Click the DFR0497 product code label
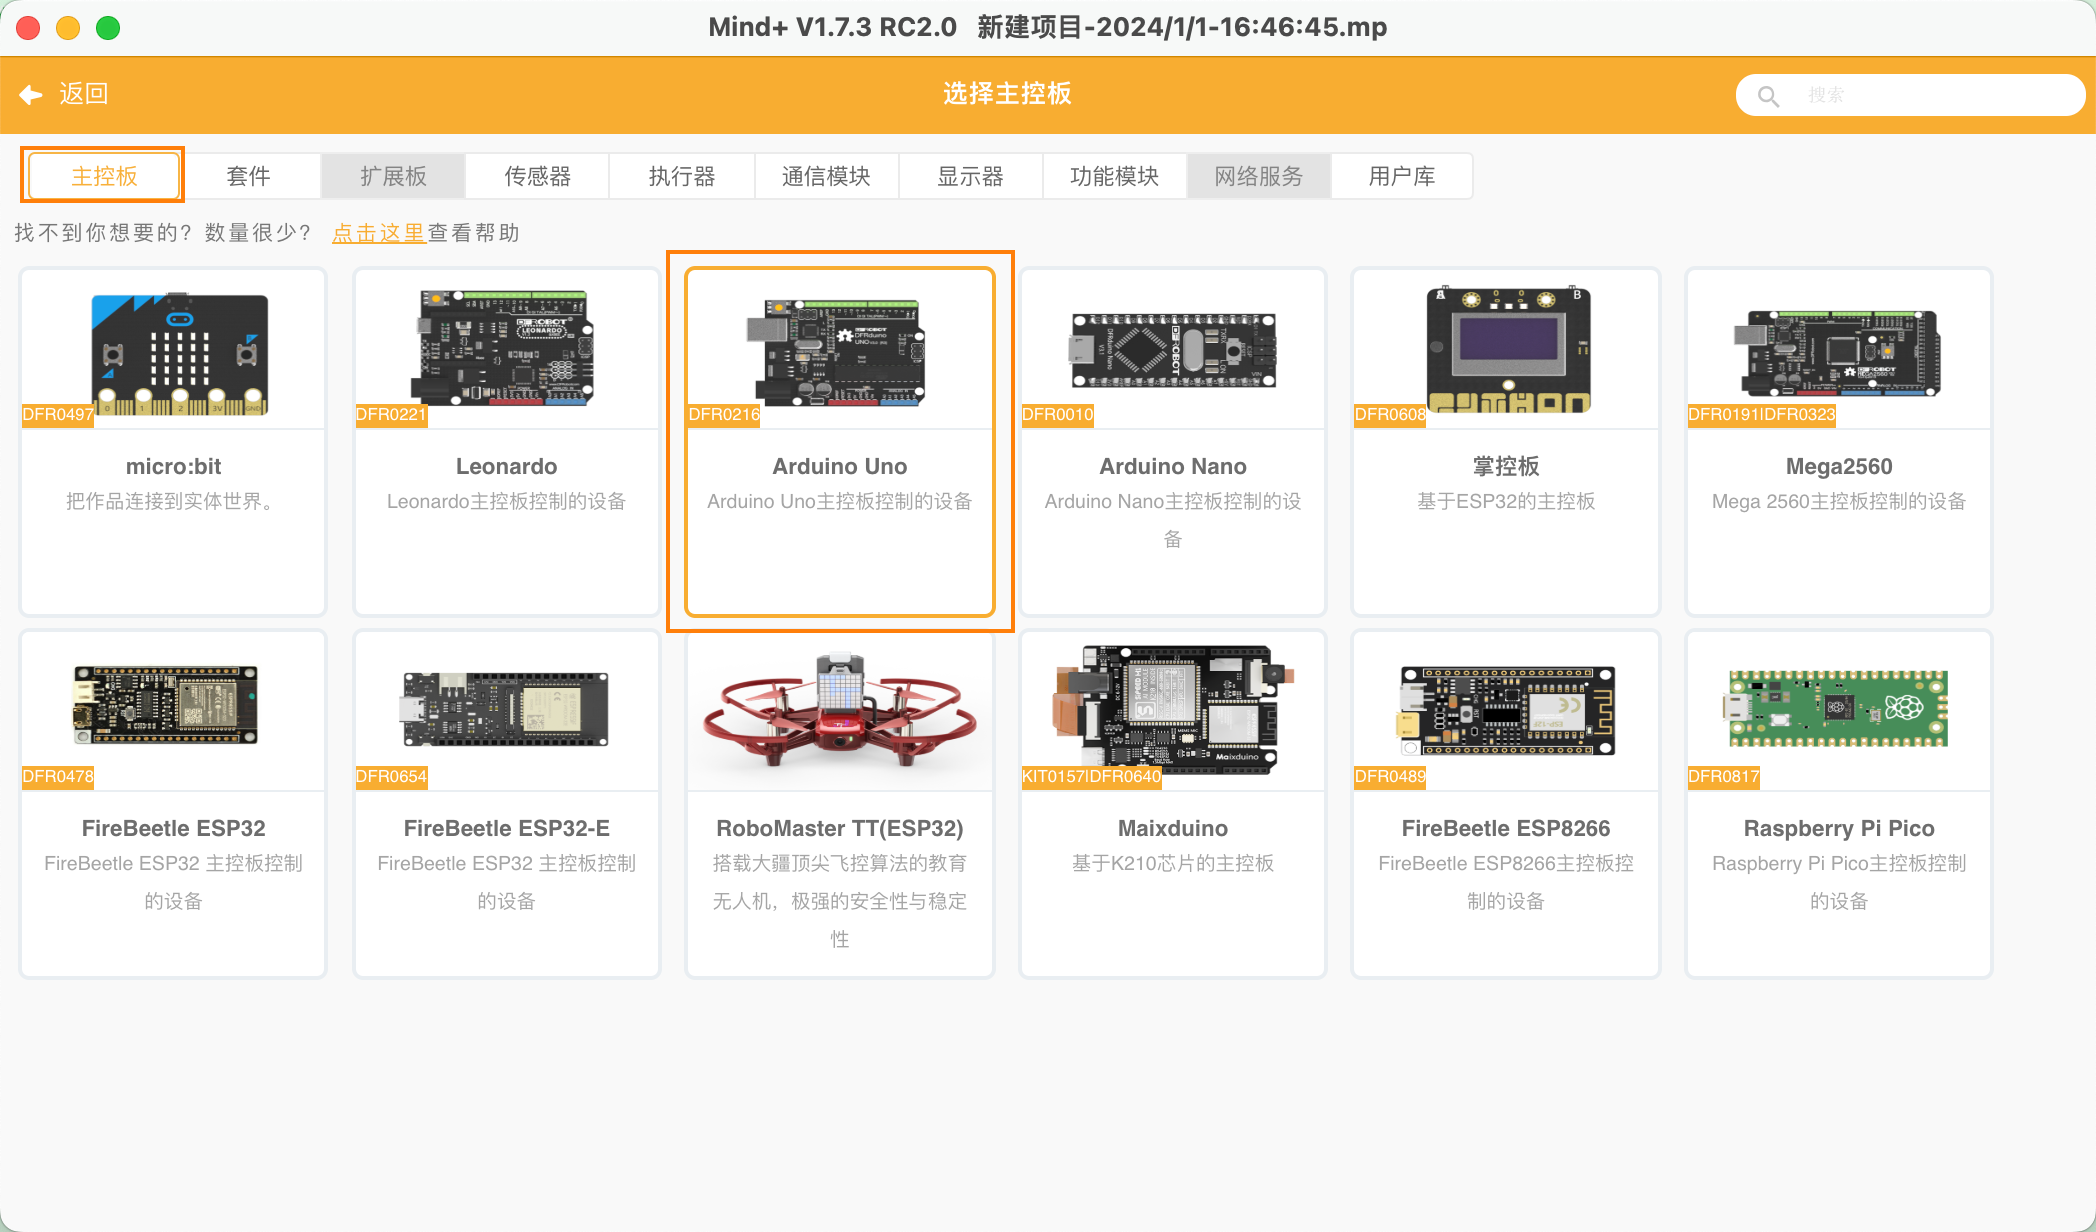Viewport: 2096px width, 1232px height. (x=58, y=414)
